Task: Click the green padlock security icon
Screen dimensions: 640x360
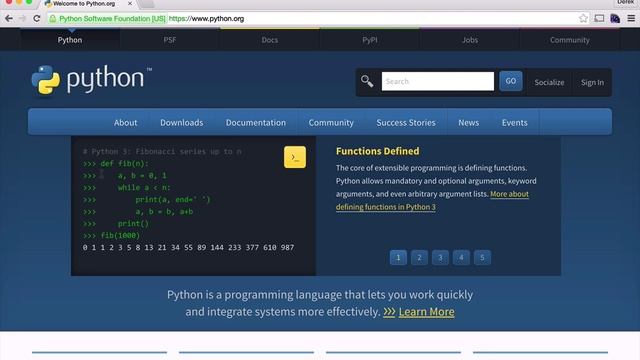Action: coord(53,18)
